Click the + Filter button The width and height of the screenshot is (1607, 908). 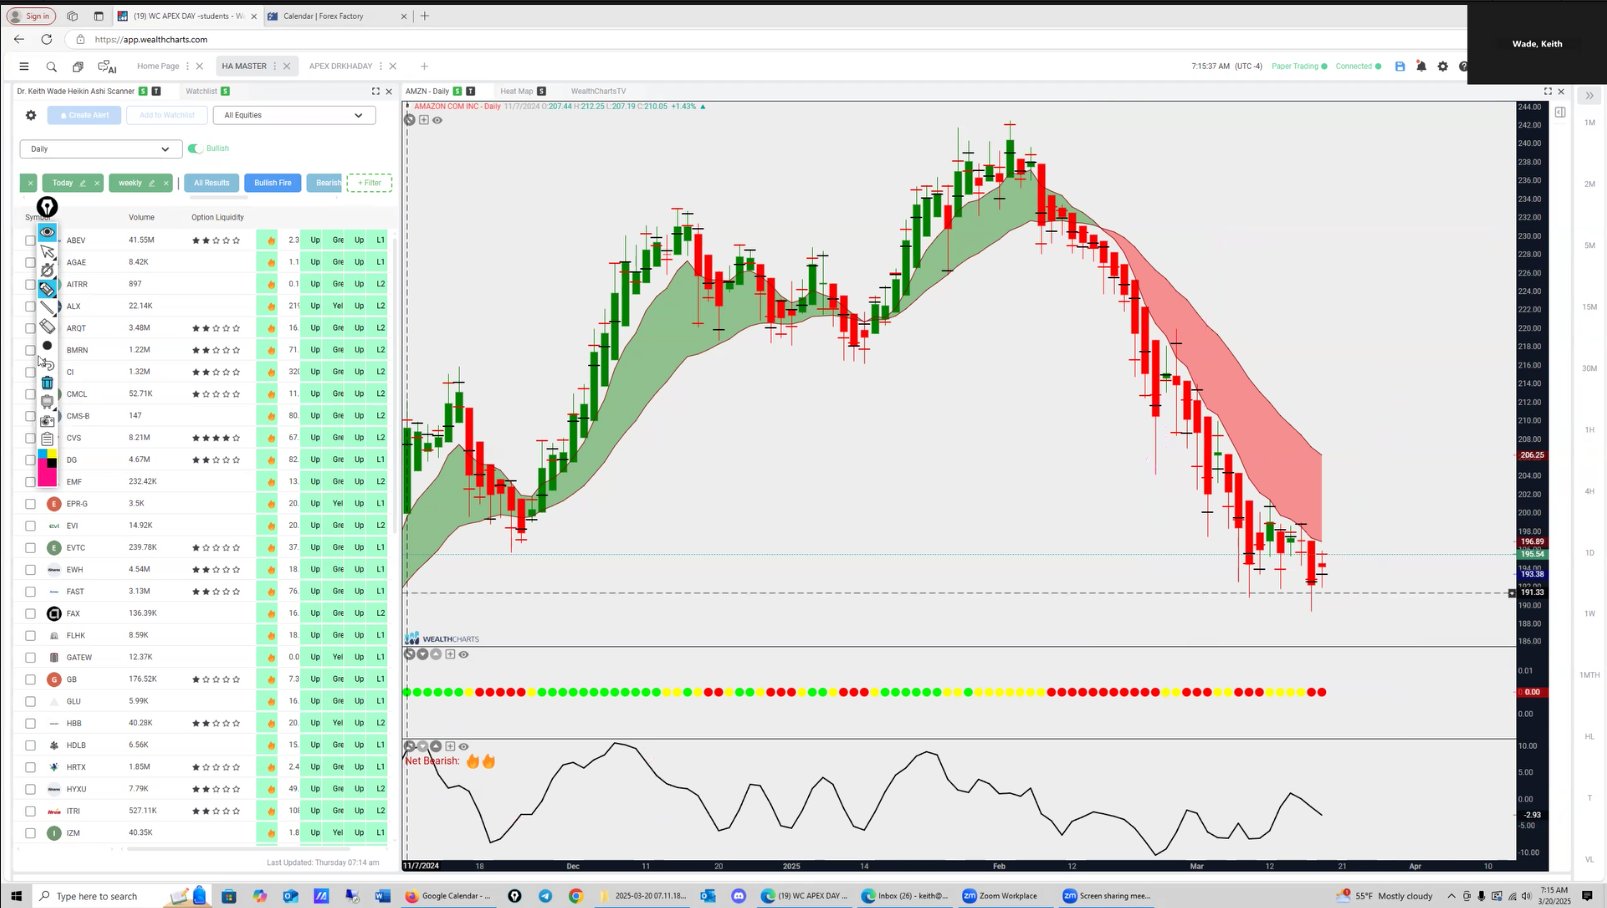[369, 183]
